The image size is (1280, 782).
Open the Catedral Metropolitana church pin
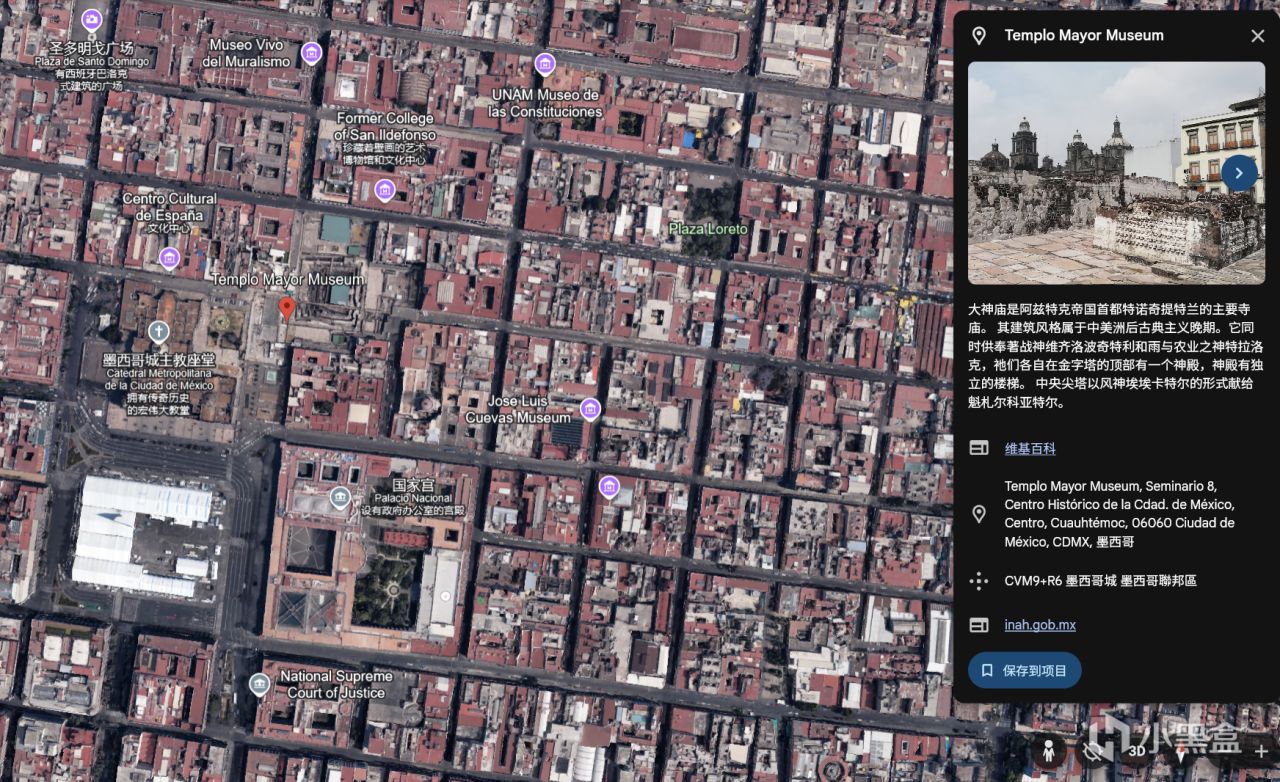point(158,331)
